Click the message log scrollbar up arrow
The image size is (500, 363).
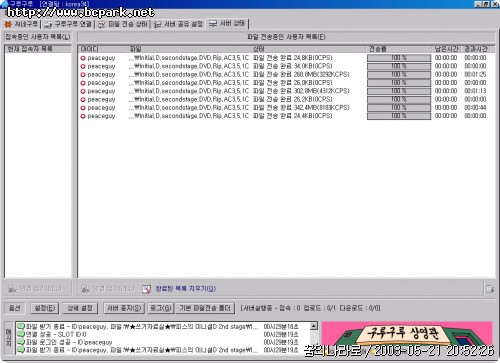point(314,326)
